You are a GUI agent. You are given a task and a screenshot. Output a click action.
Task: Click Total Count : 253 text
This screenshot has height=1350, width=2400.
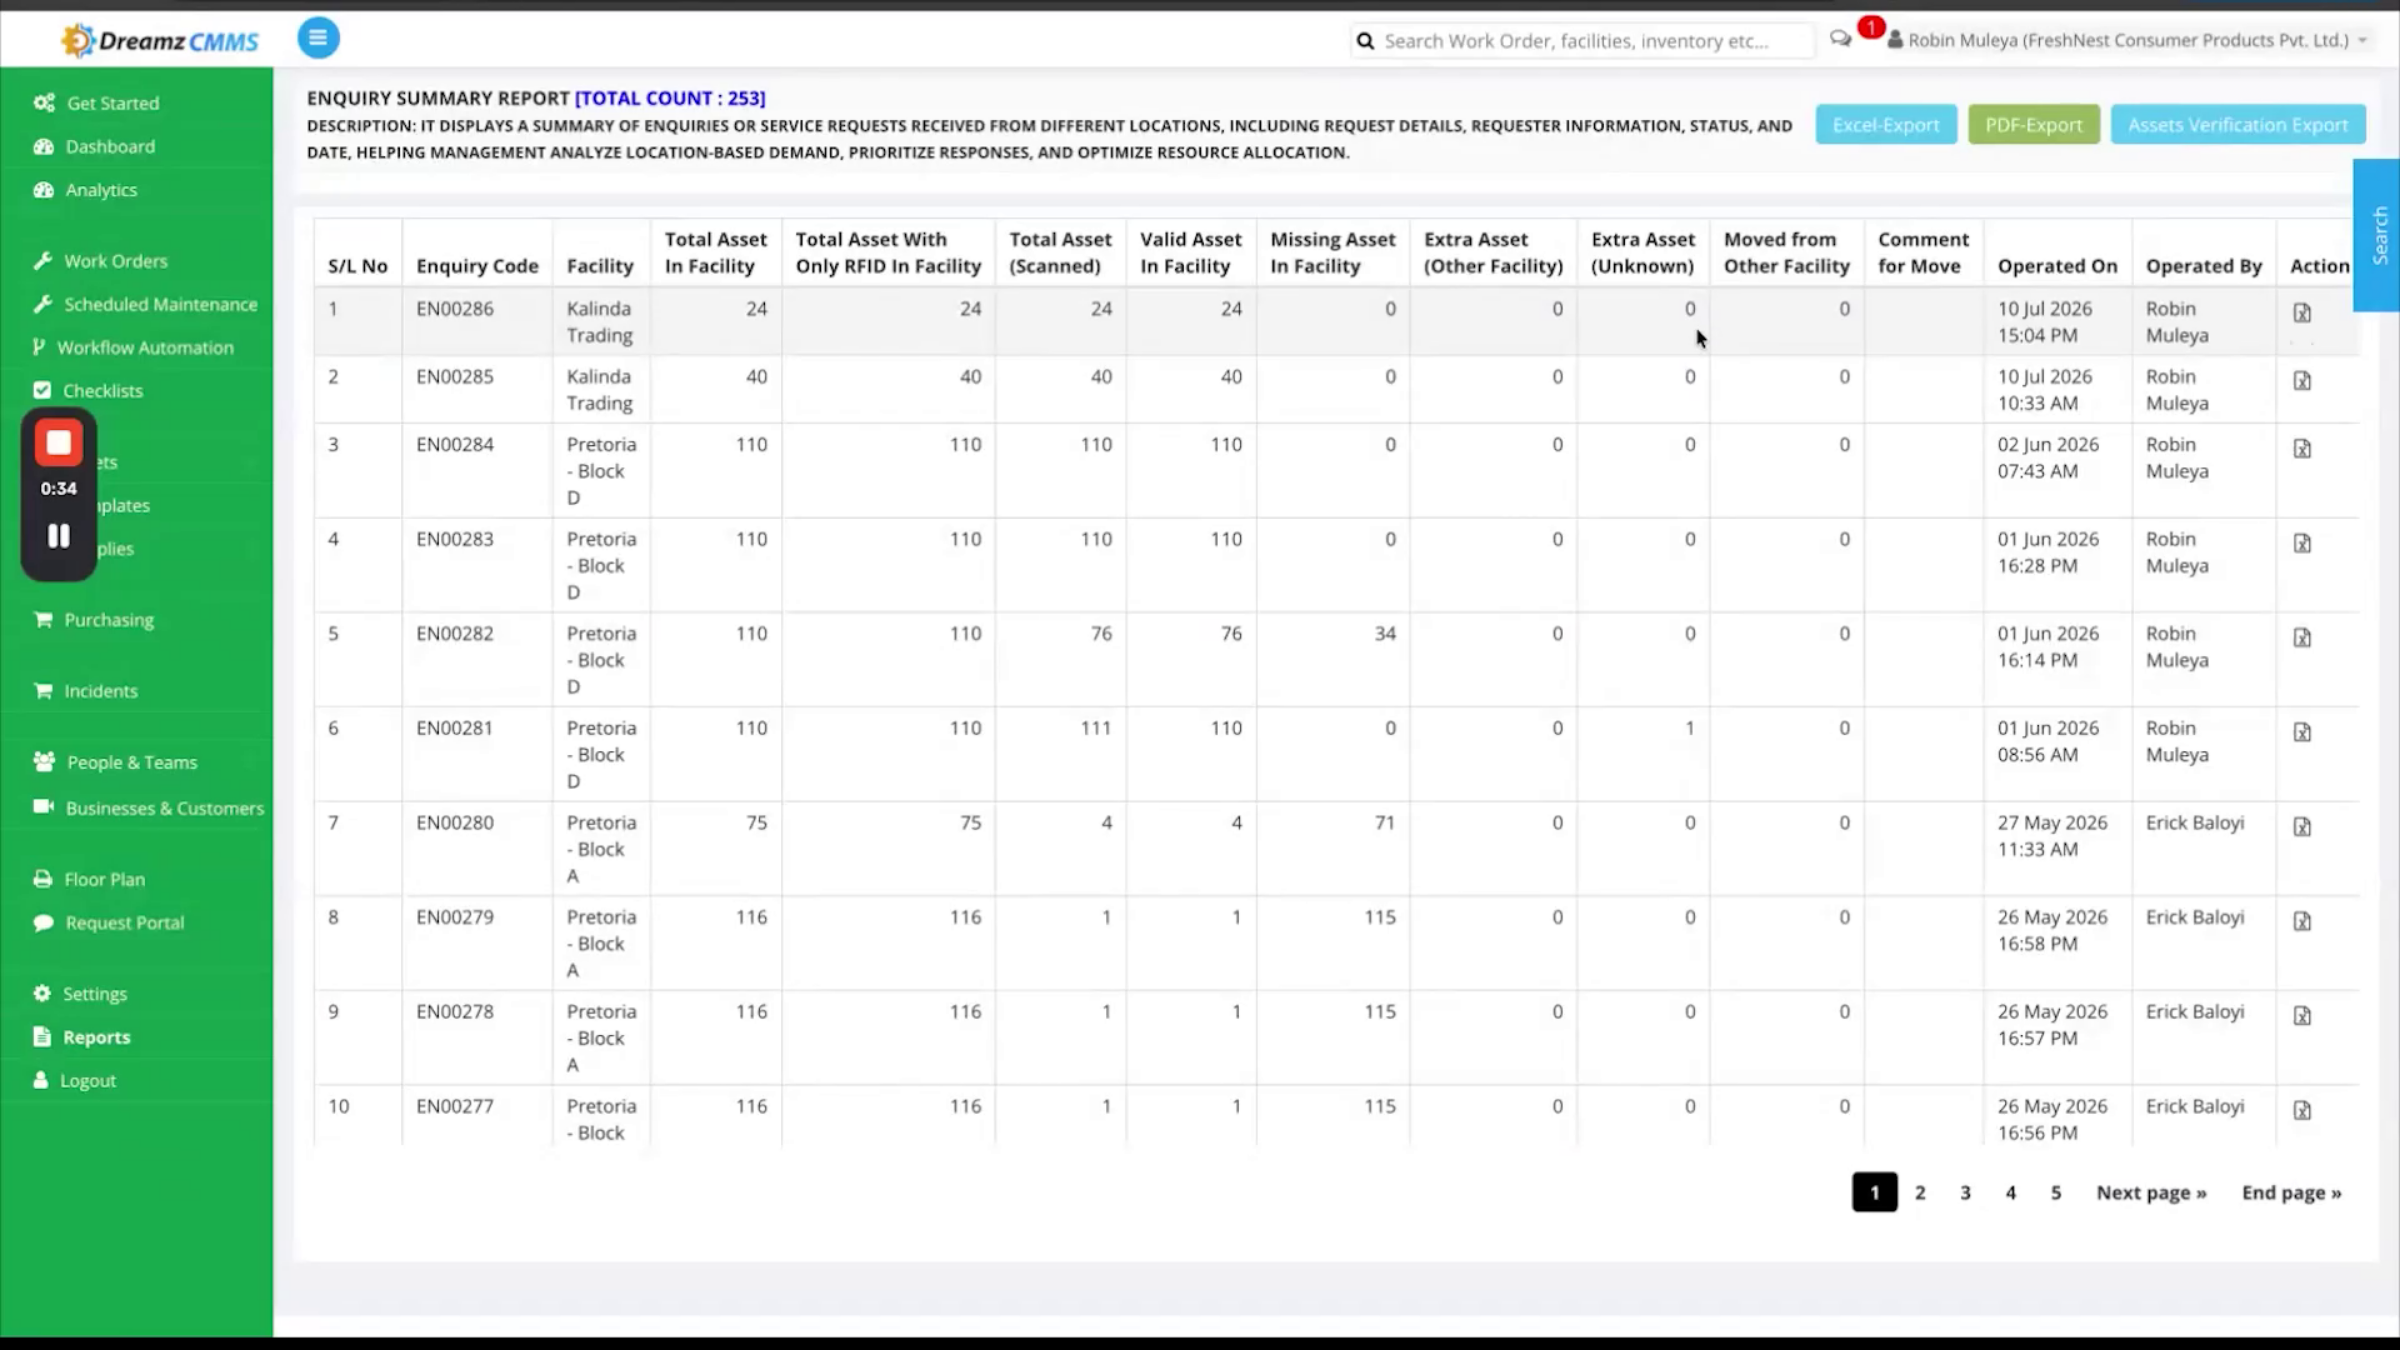click(670, 98)
